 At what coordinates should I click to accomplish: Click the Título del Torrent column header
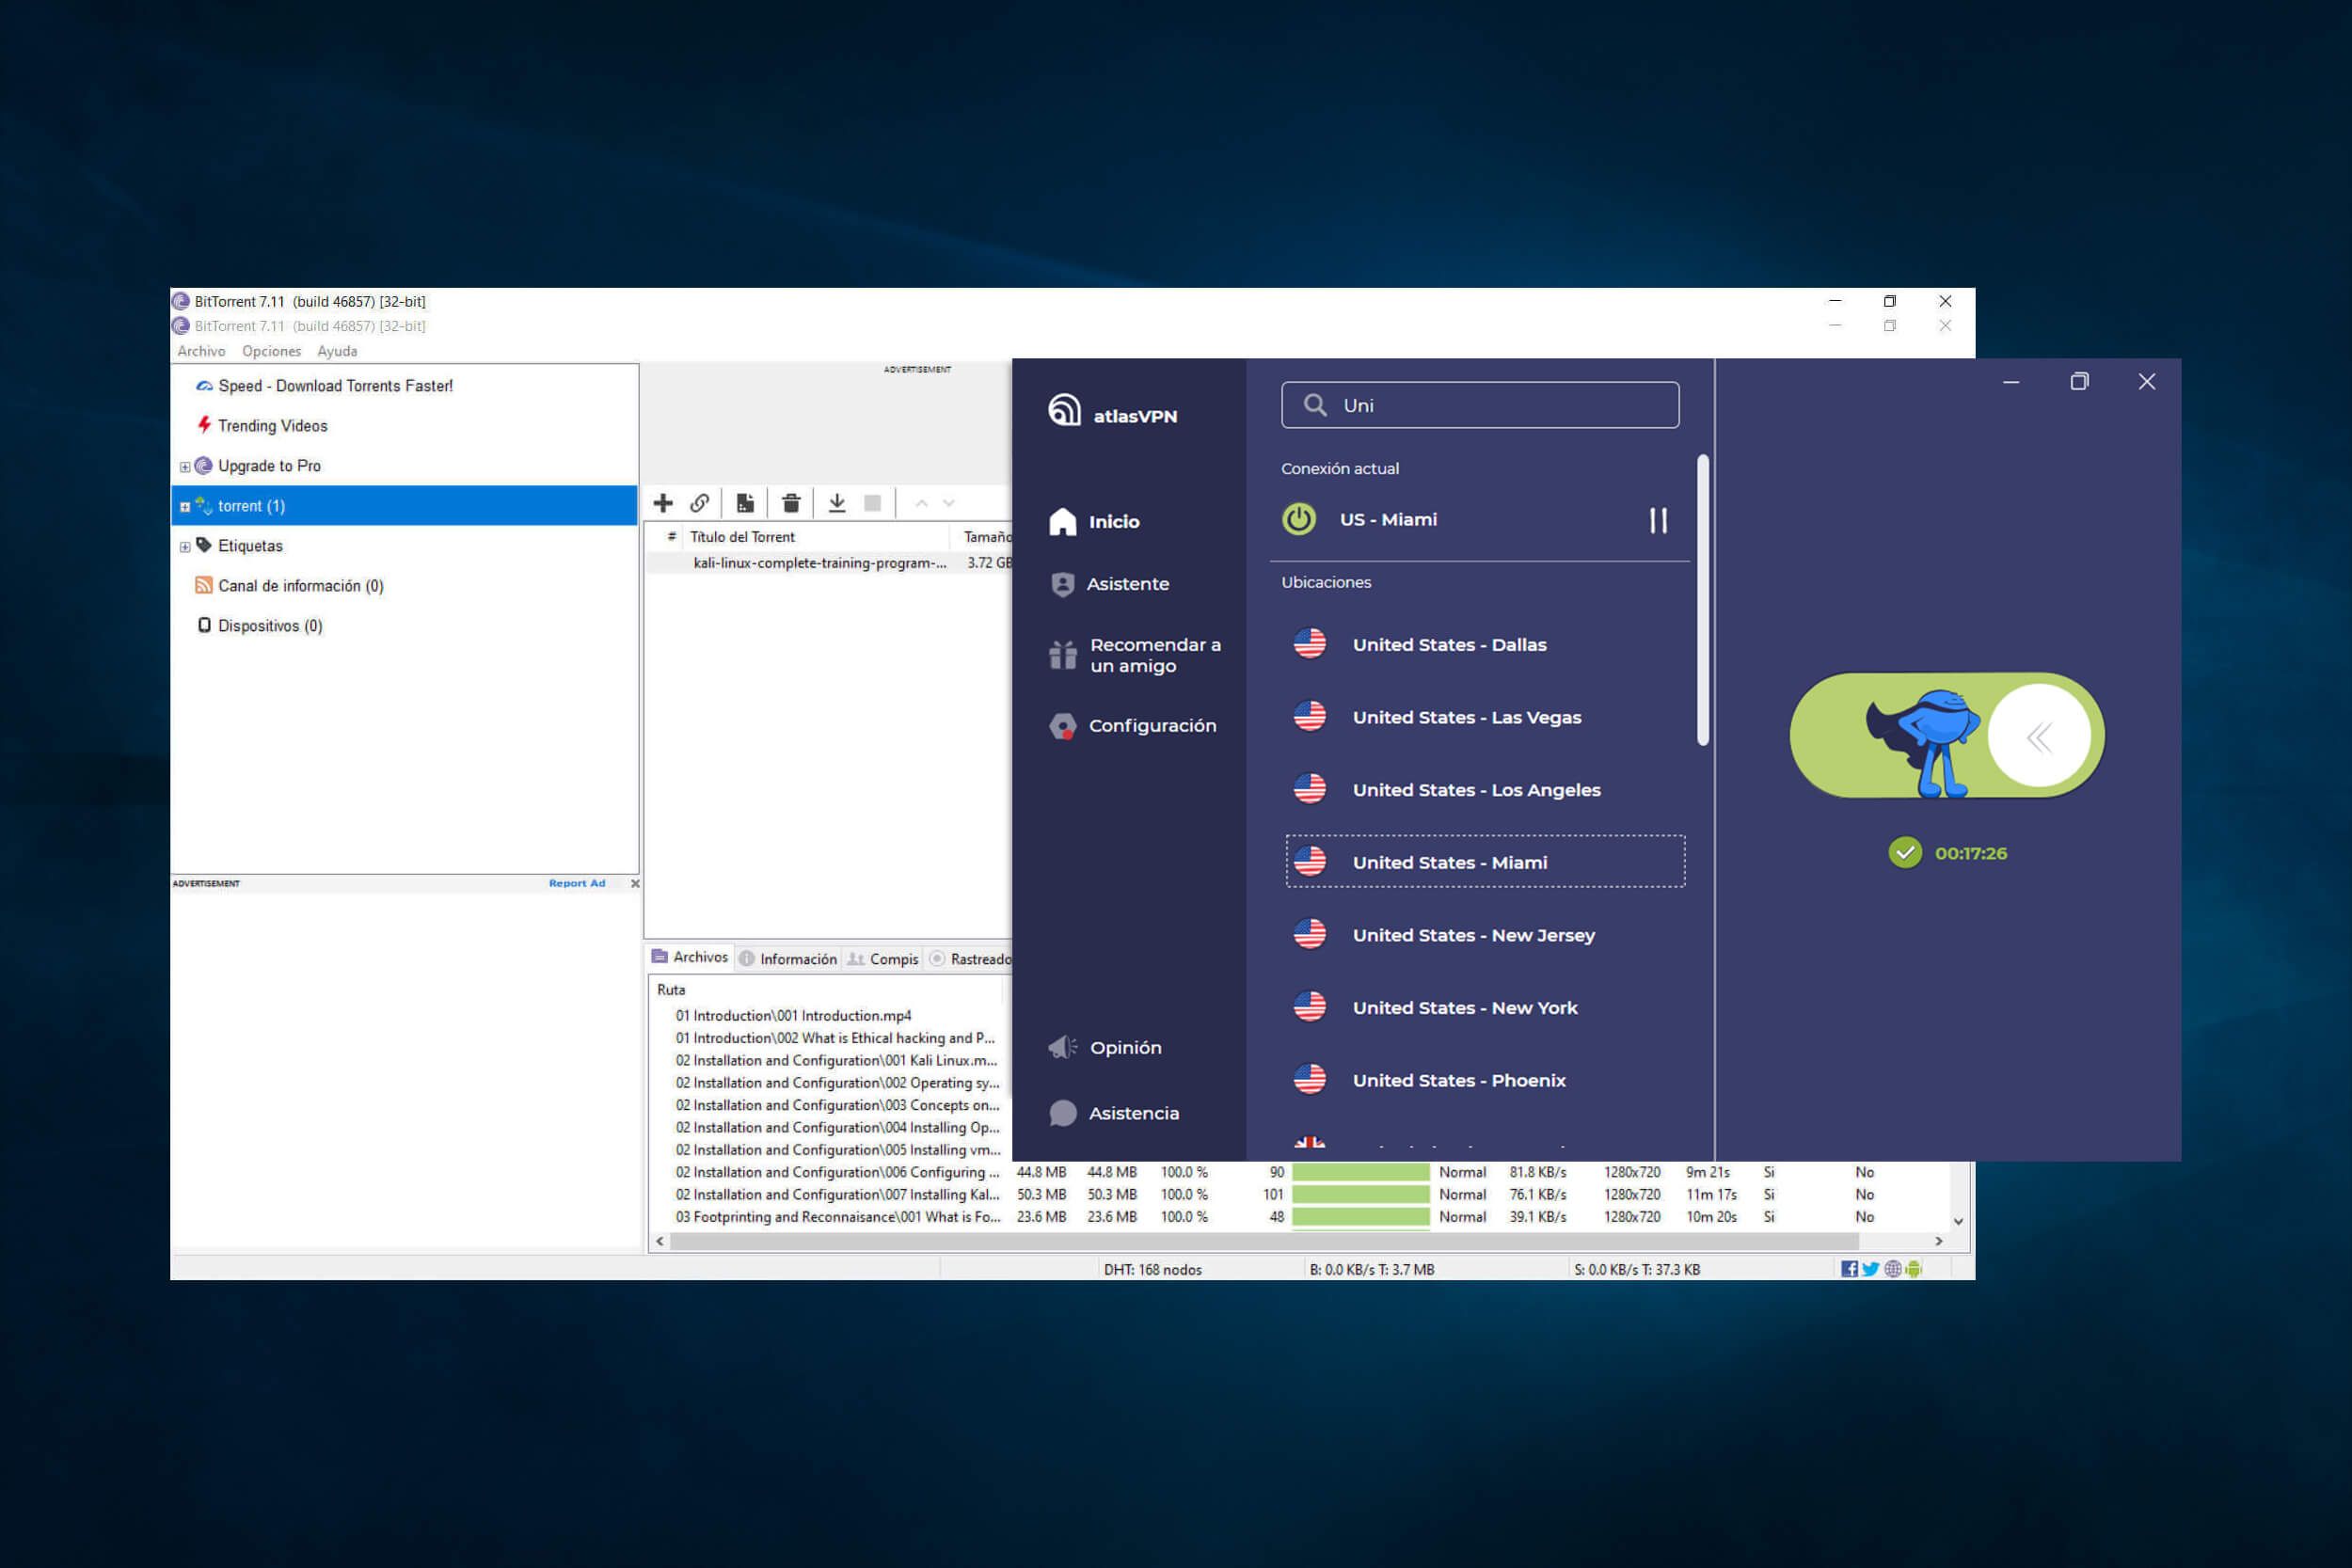tap(742, 537)
